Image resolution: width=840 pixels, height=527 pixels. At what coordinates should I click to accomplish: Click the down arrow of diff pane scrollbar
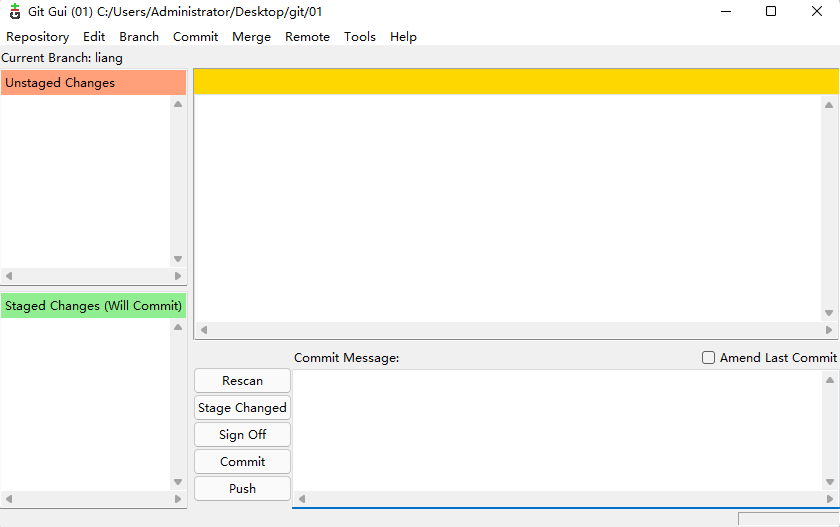point(829,313)
